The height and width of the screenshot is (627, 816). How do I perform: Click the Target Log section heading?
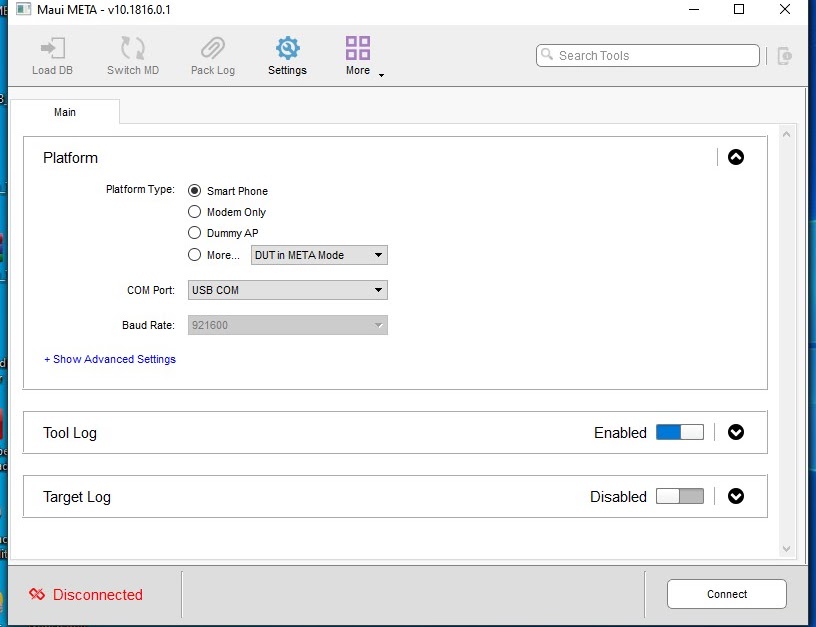(x=76, y=497)
